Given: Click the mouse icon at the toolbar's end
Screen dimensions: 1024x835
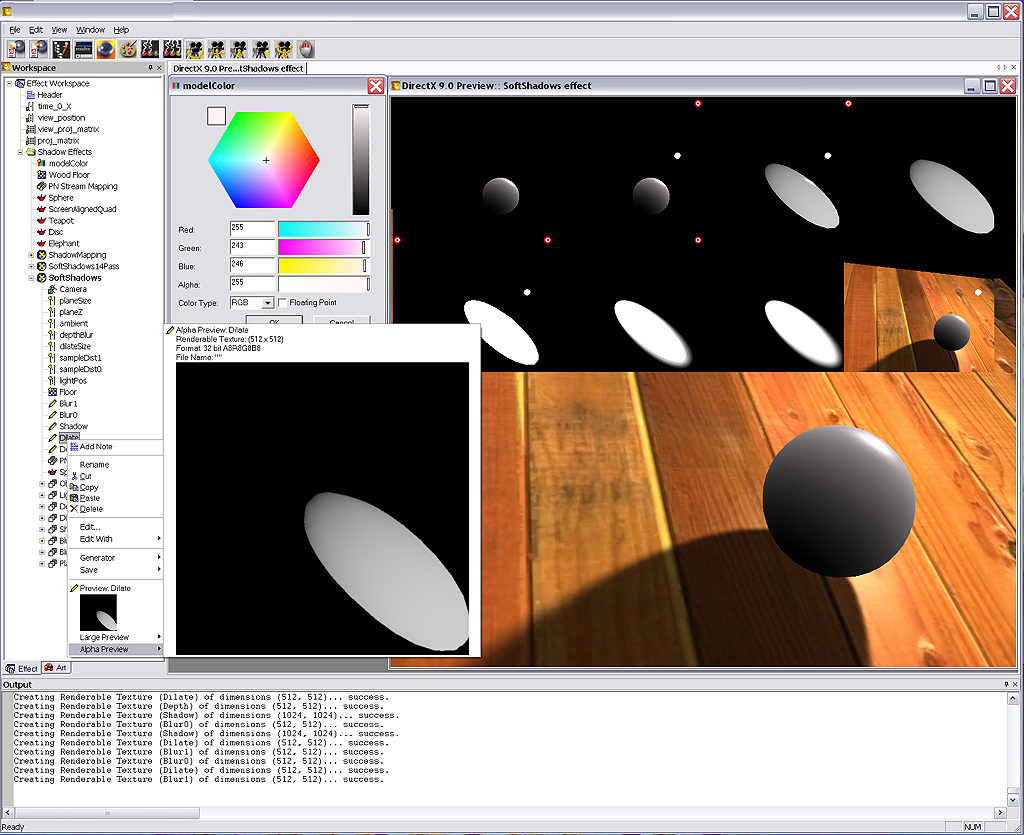Looking at the screenshot, I should pos(306,48).
